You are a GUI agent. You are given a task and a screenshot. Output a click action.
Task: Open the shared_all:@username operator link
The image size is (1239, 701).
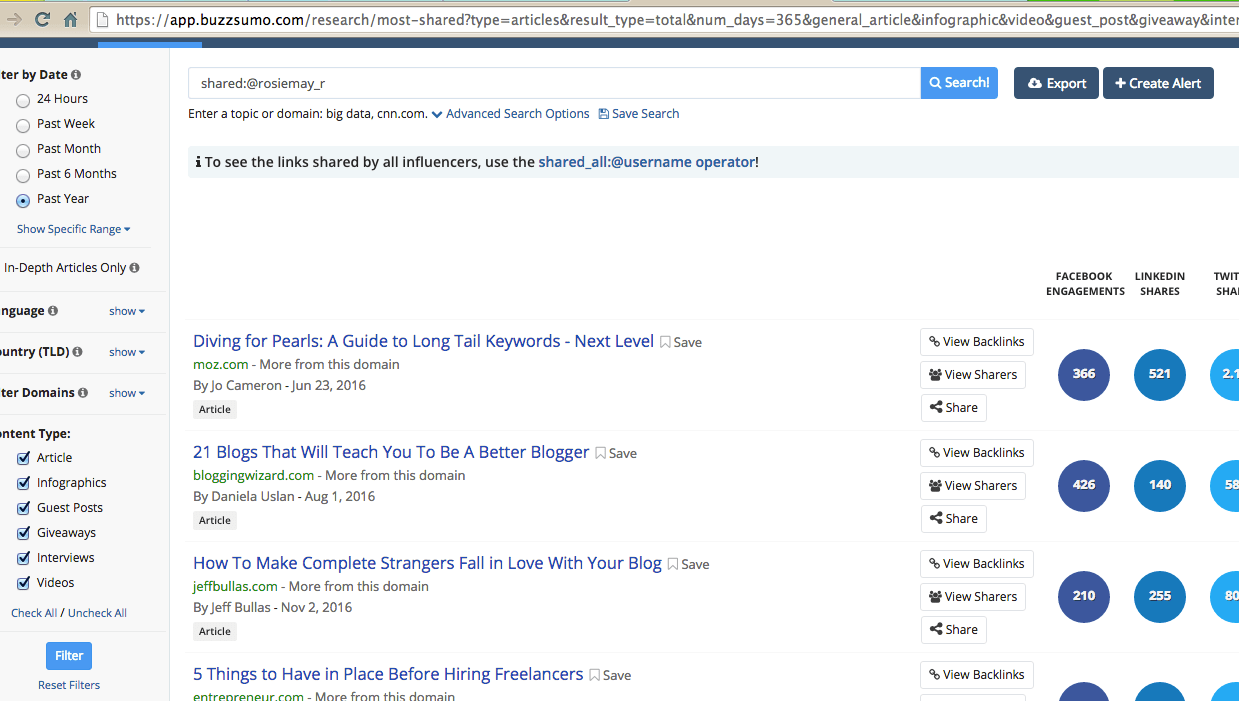(646, 162)
